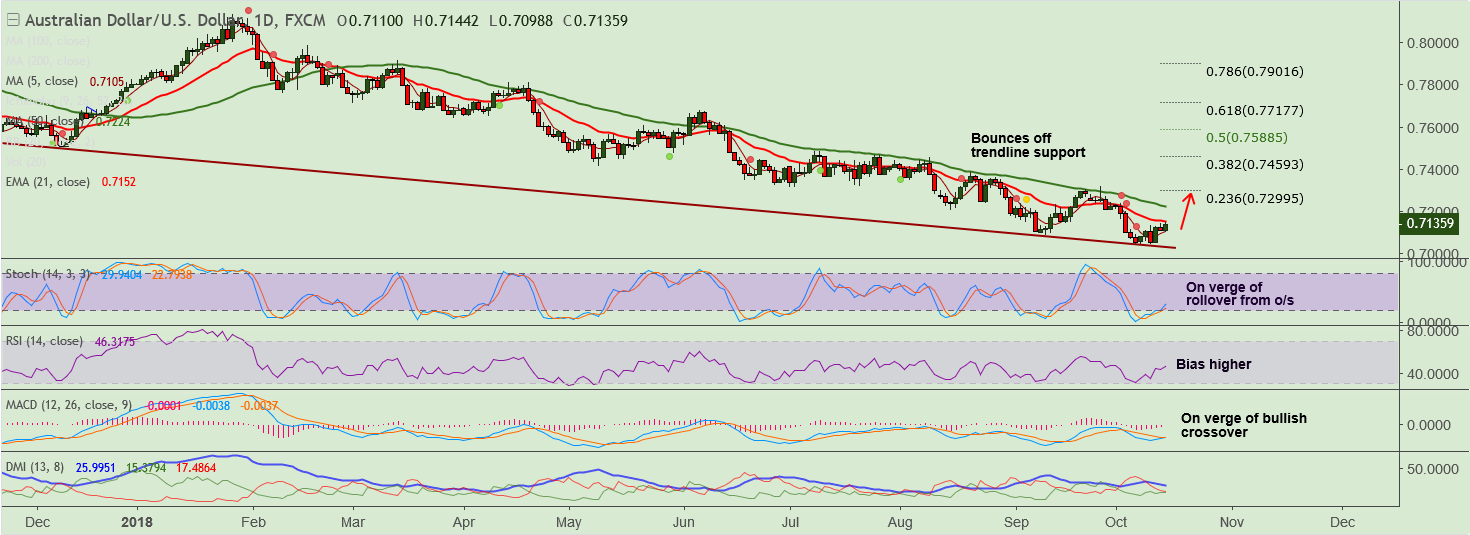Image resolution: width=1470 pixels, height=535 pixels.
Task: Click the May label on the time axis
Action: 568,521
